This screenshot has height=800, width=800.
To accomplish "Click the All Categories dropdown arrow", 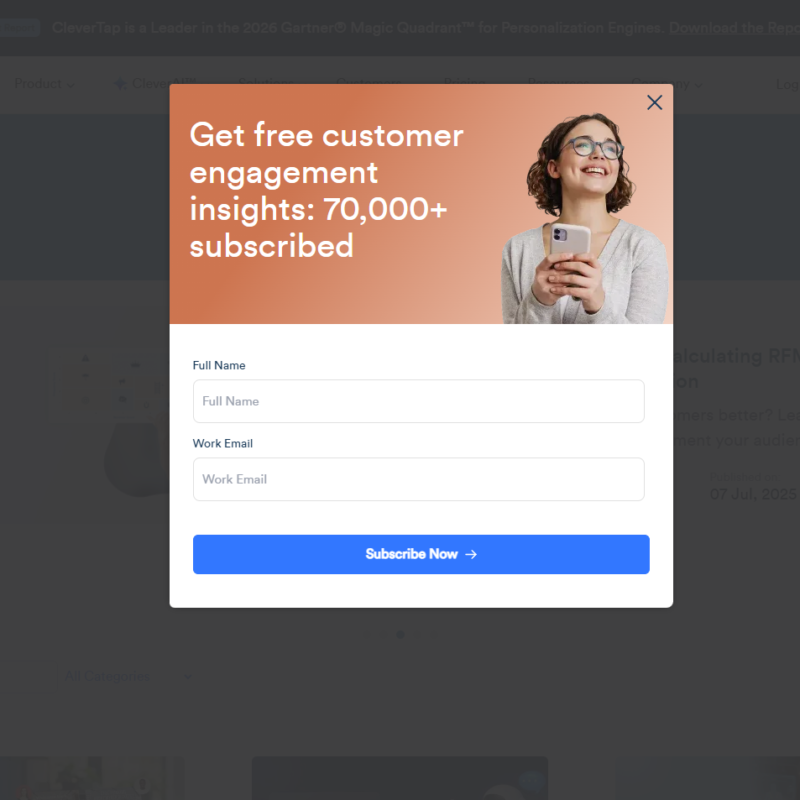I will click(x=188, y=677).
